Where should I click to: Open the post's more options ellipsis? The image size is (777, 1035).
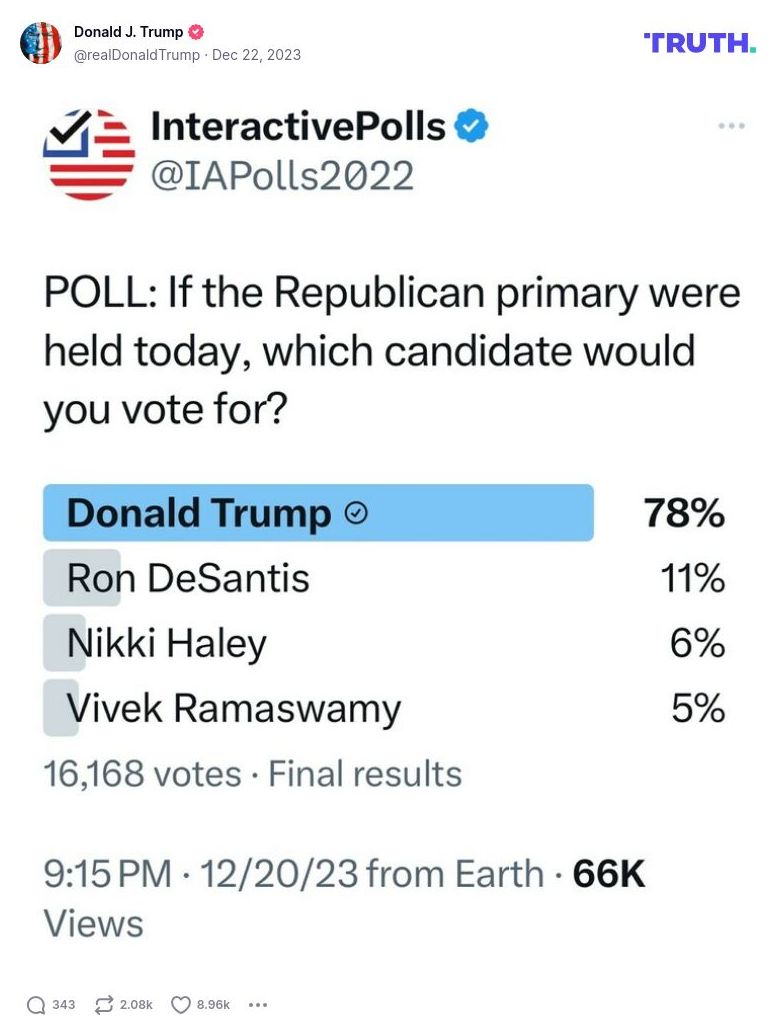(257, 1005)
